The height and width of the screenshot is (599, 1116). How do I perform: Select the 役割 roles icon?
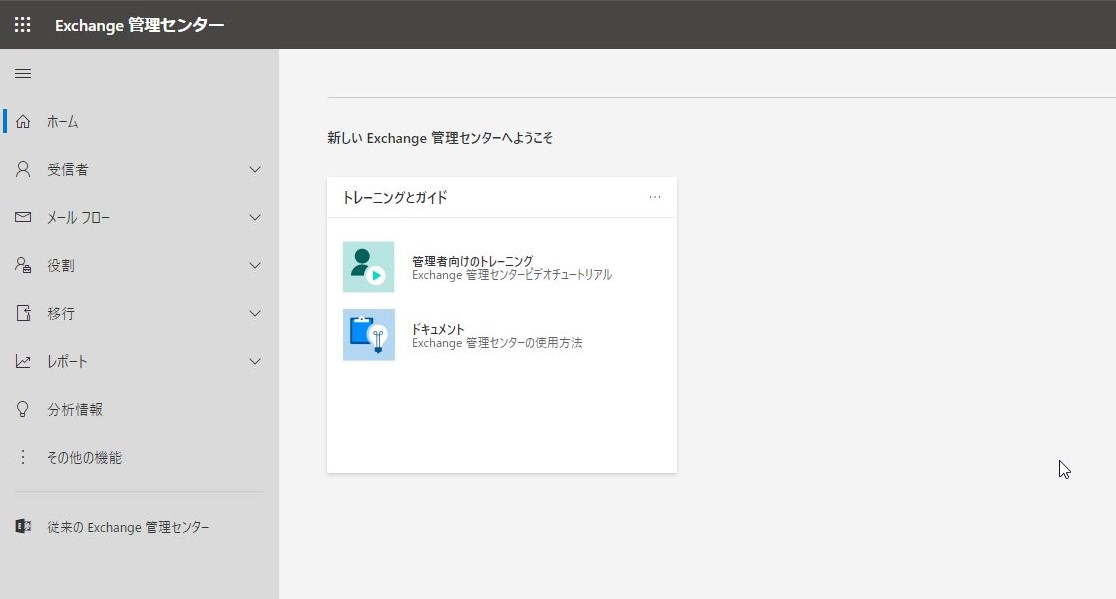click(x=22, y=265)
